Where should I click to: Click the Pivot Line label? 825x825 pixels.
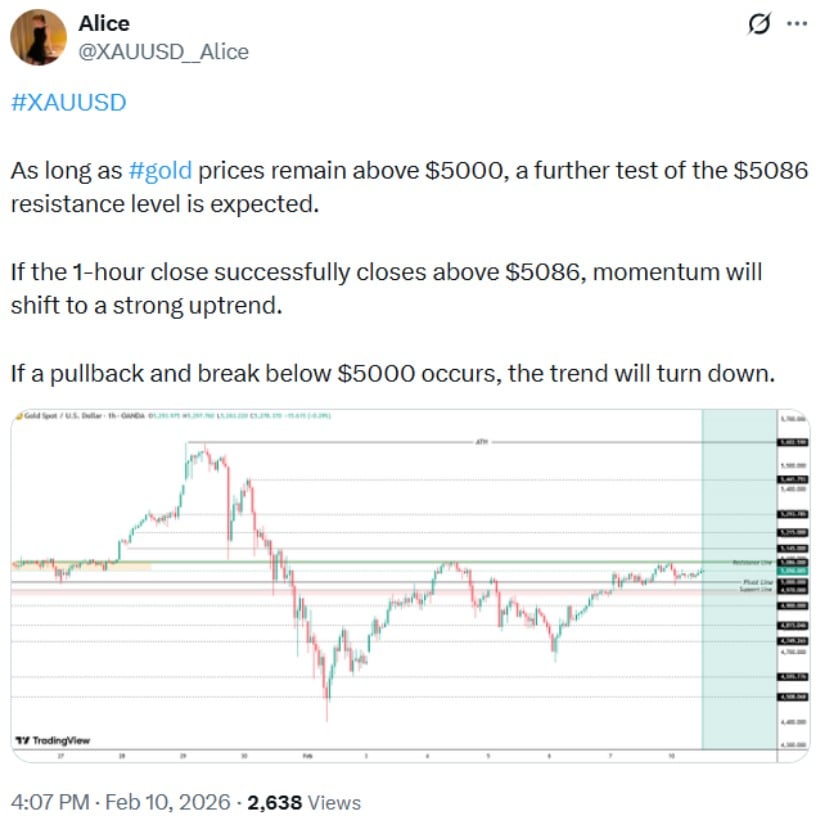(x=757, y=581)
